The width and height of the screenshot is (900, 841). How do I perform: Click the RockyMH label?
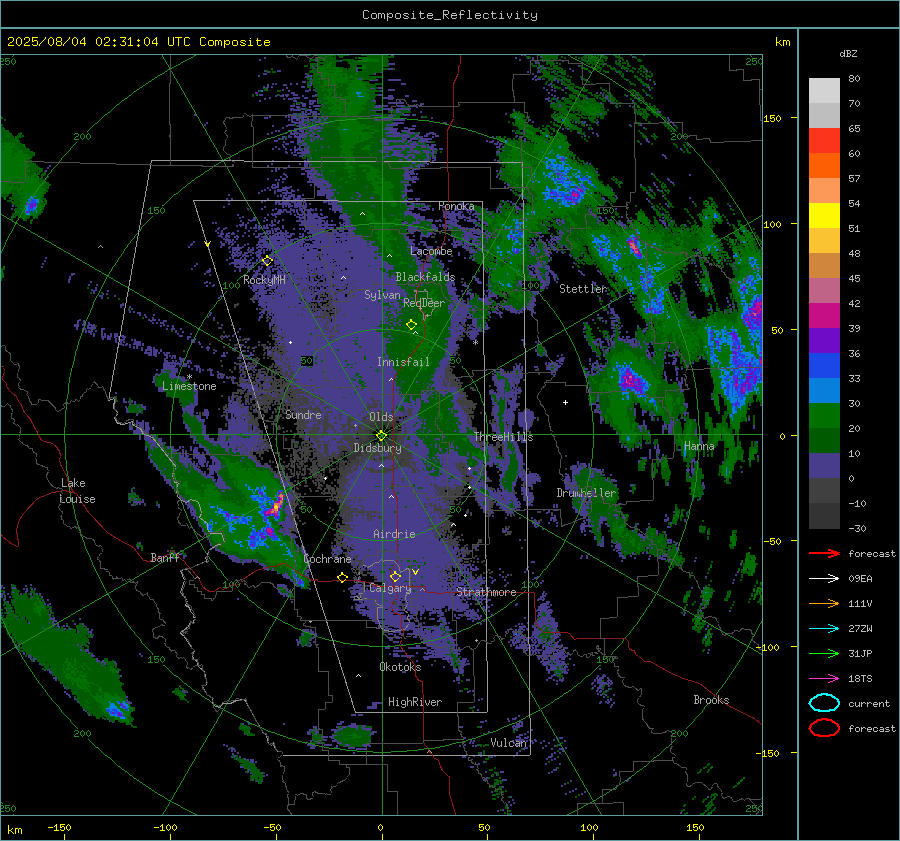point(264,280)
